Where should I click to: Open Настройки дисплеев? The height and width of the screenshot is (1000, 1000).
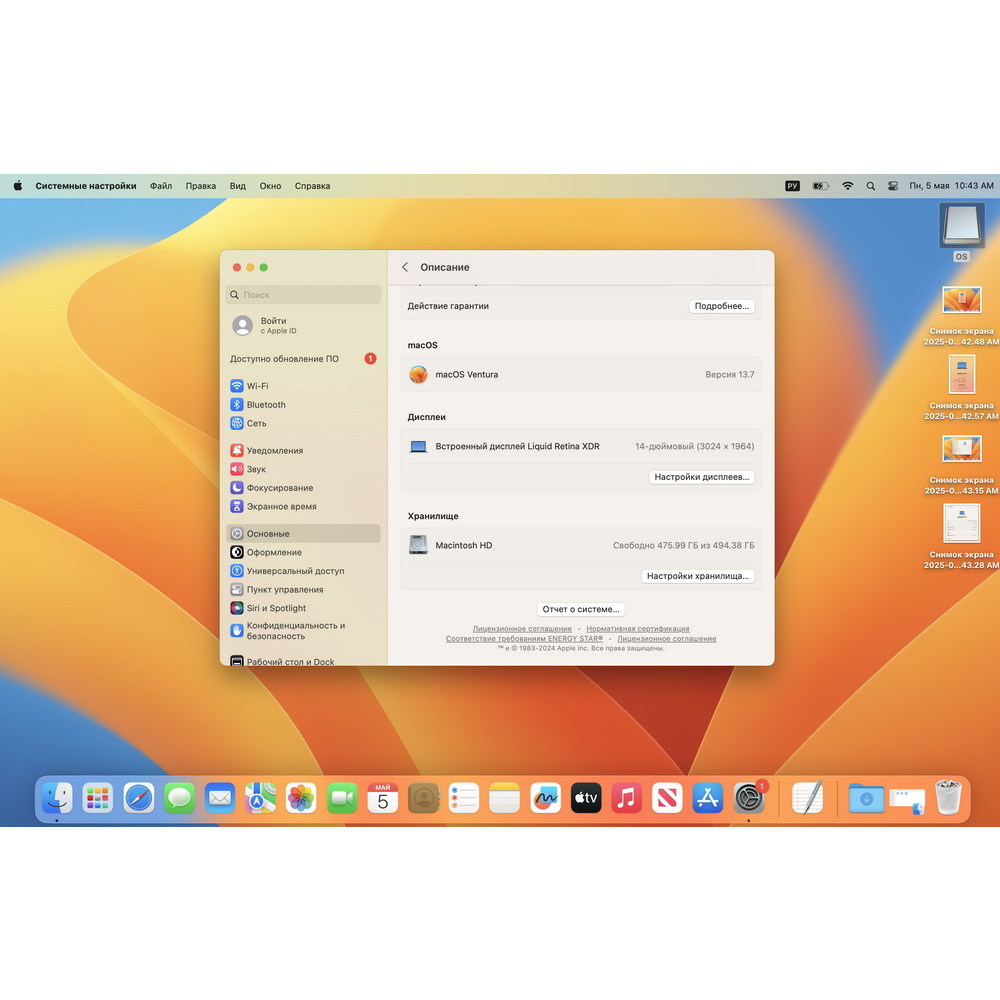702,477
